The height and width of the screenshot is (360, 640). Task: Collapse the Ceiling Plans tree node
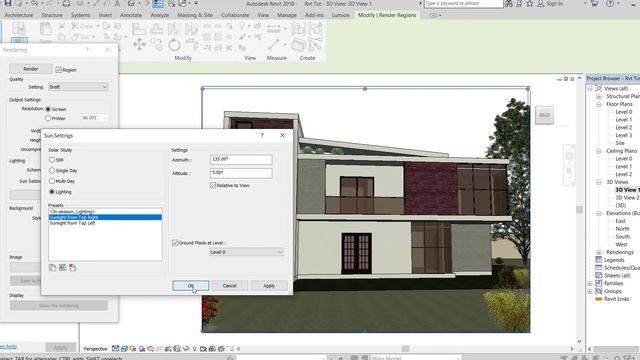tap(599, 151)
